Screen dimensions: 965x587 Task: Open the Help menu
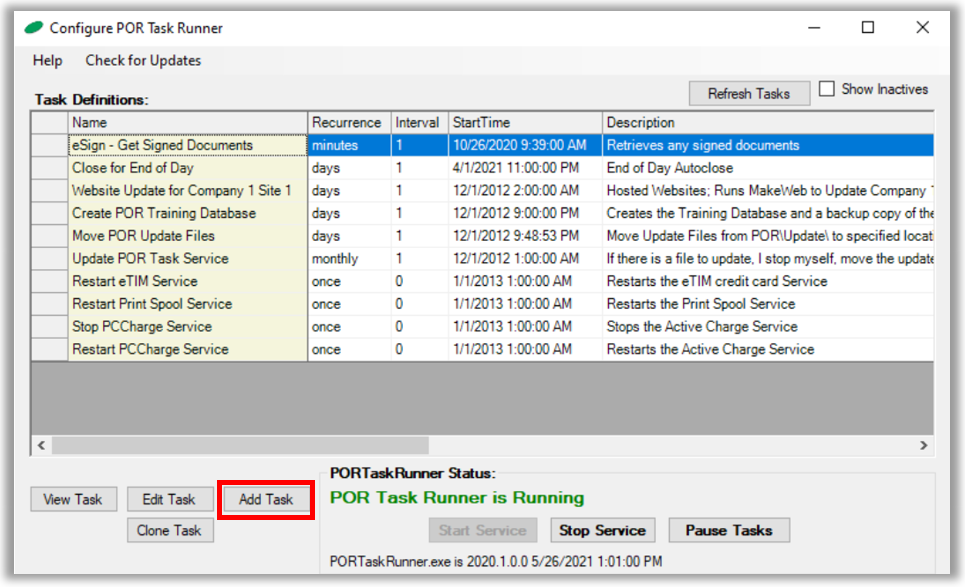47,60
